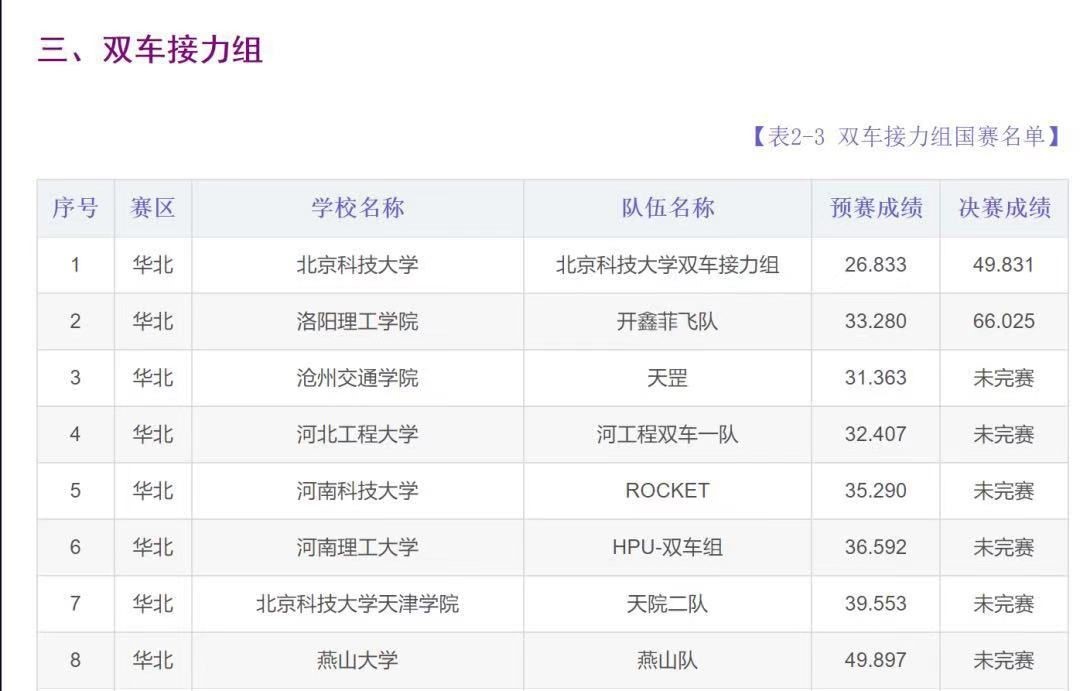Click the 学校名称 column header

(x=357, y=208)
